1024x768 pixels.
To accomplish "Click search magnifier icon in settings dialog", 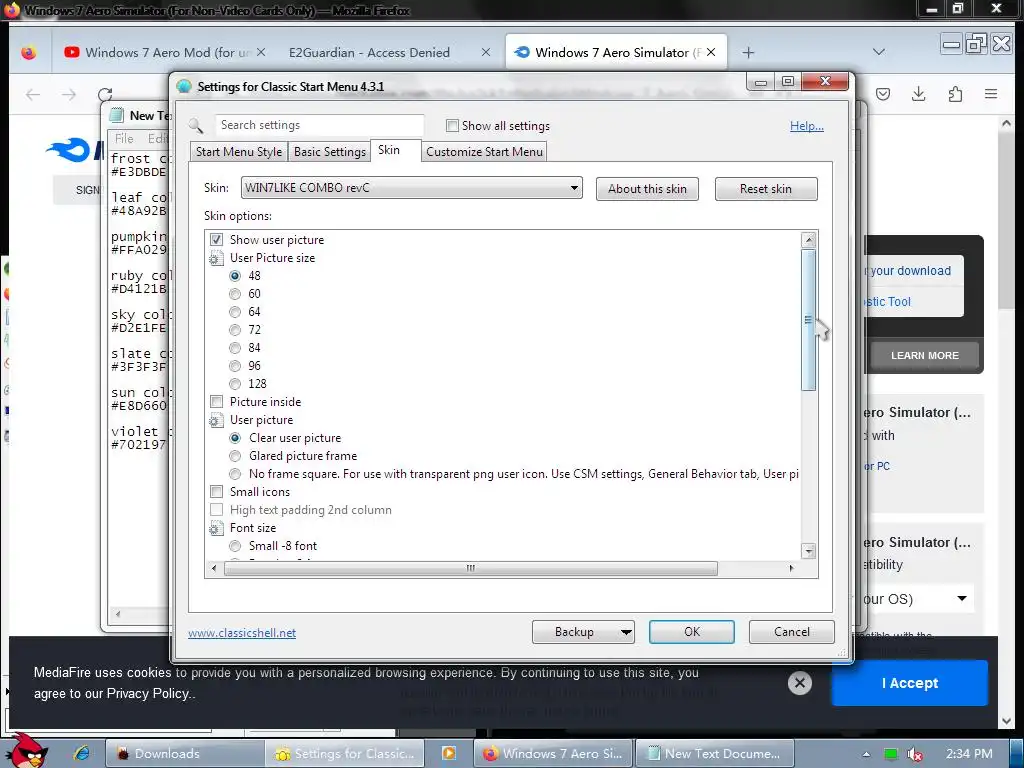I will [196, 125].
